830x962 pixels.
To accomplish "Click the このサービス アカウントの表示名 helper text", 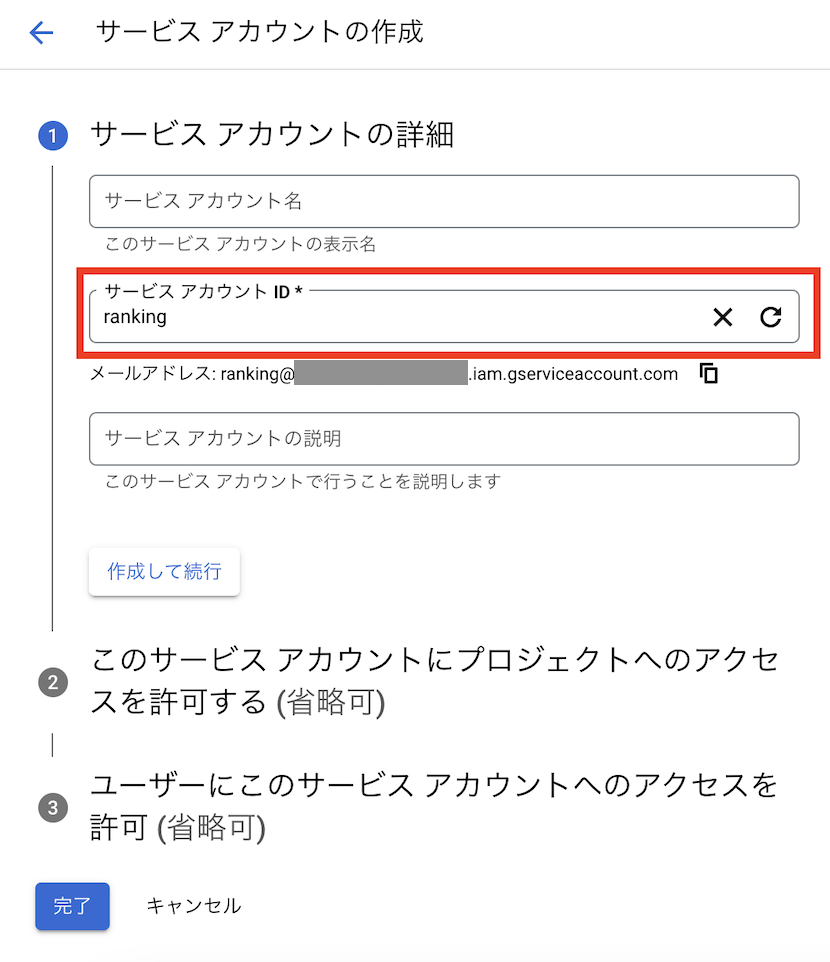I will click(240, 245).
